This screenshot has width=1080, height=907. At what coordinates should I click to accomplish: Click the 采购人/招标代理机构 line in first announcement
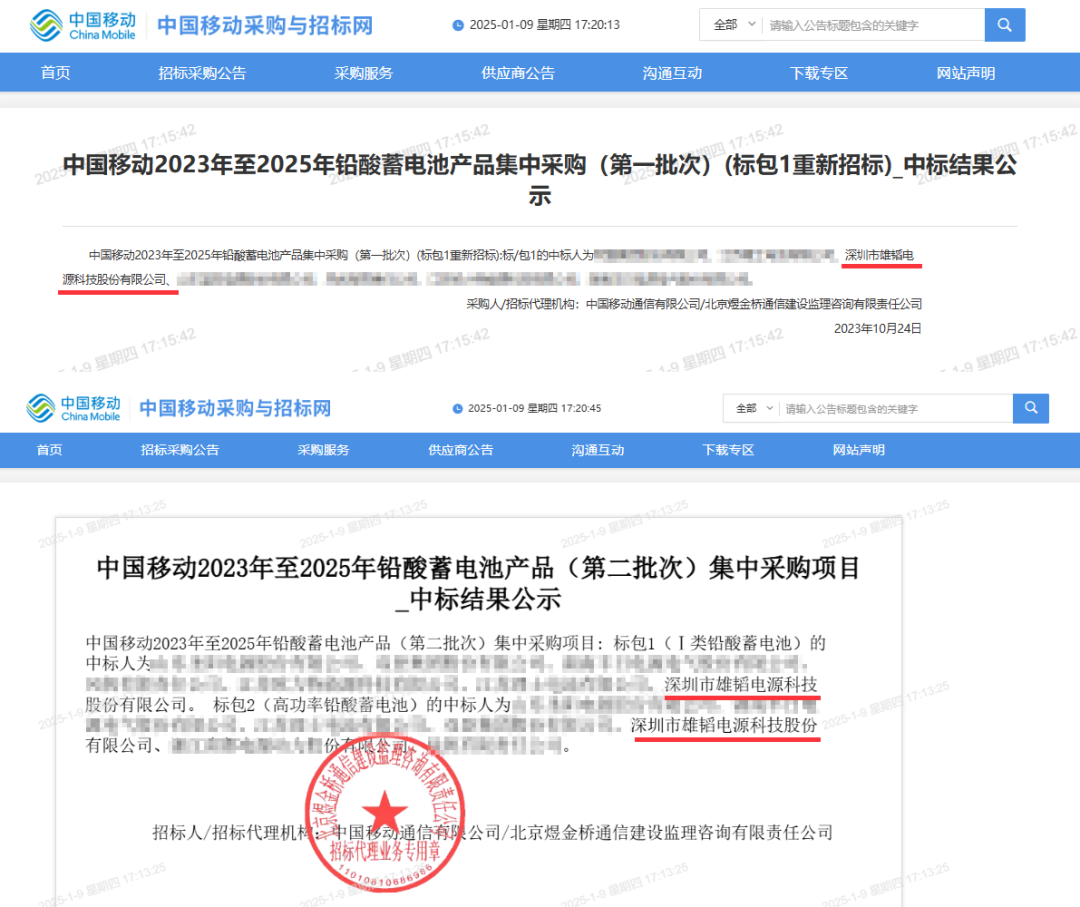694,304
